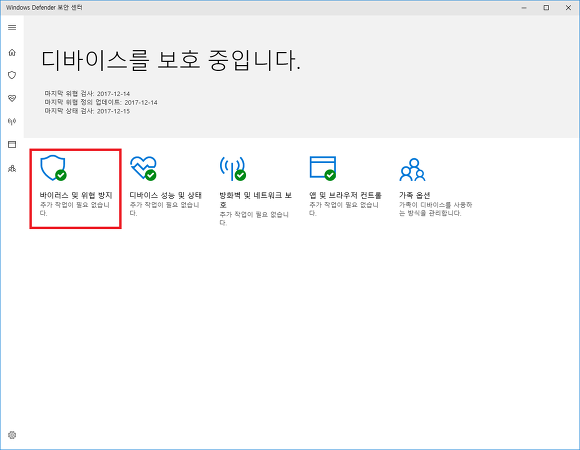Open settings gear at sidebar bottom

click(x=12, y=435)
